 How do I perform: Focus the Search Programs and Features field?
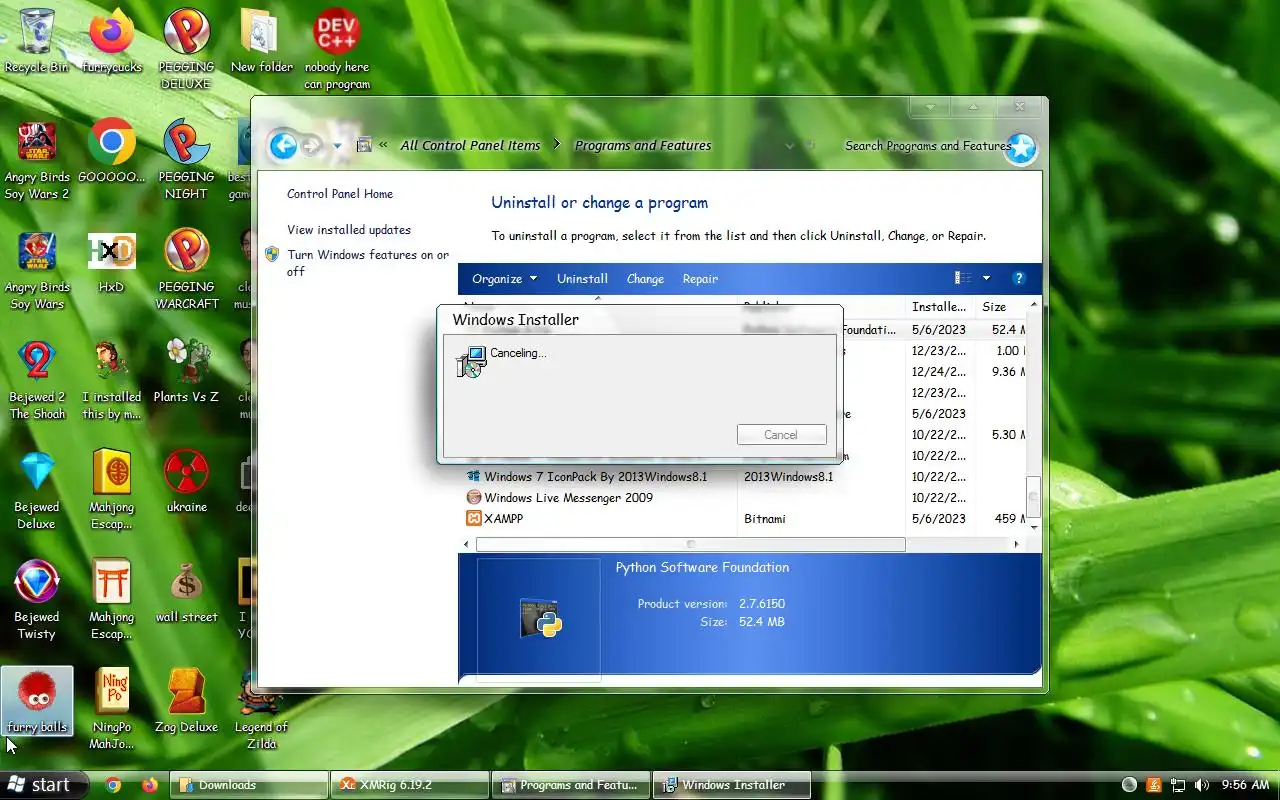(x=925, y=146)
